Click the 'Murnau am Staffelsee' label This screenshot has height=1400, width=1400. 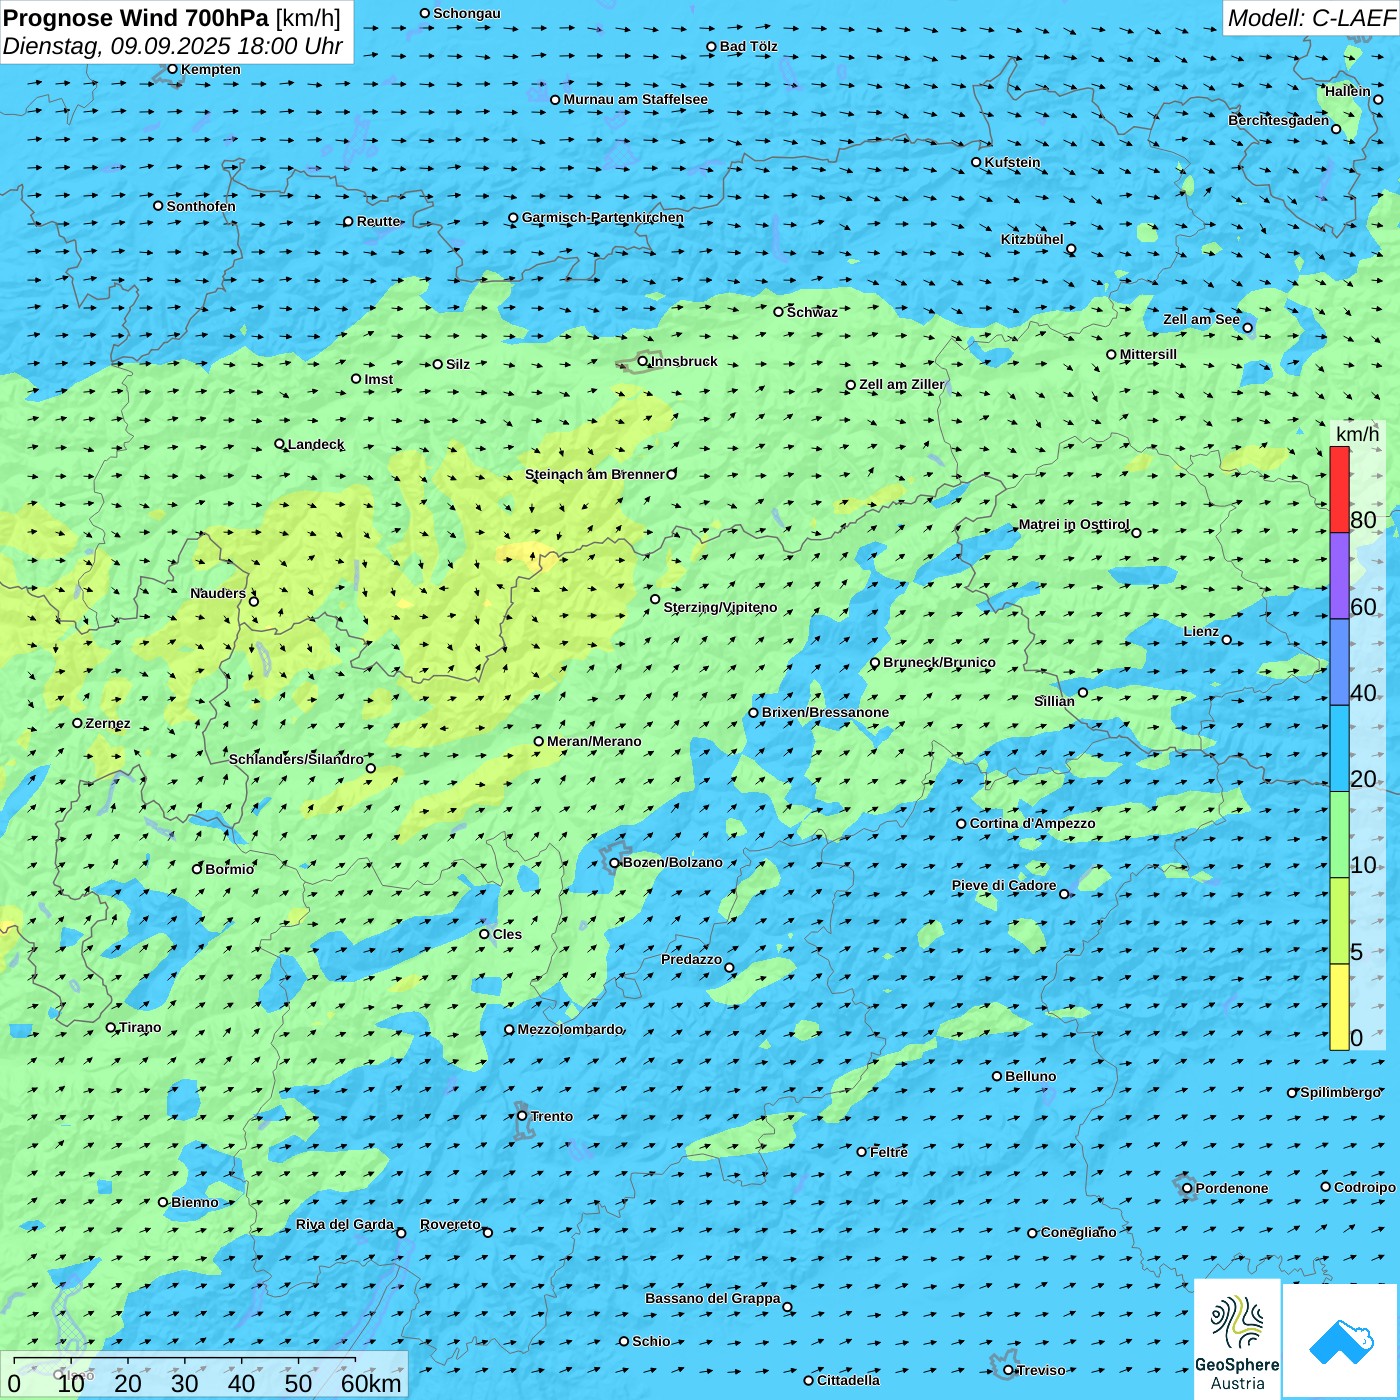point(636,99)
